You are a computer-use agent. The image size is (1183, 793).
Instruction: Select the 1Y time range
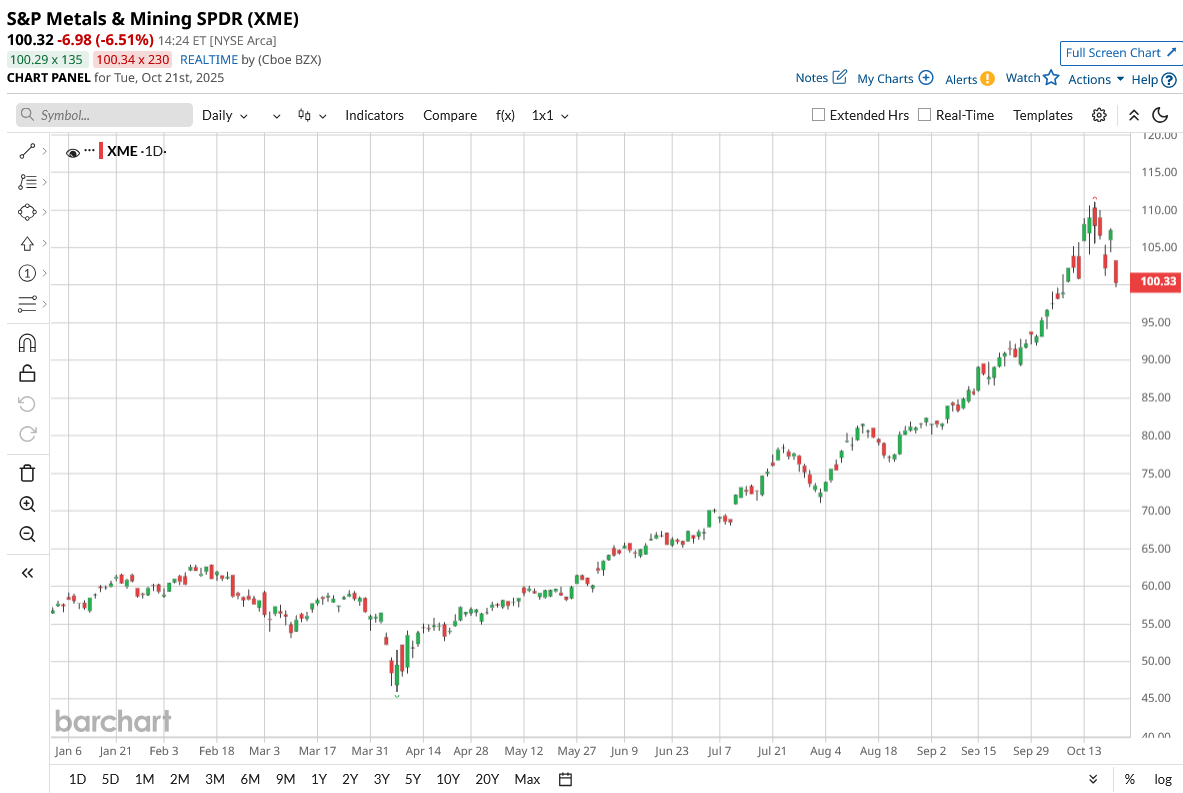pyautogui.click(x=319, y=779)
